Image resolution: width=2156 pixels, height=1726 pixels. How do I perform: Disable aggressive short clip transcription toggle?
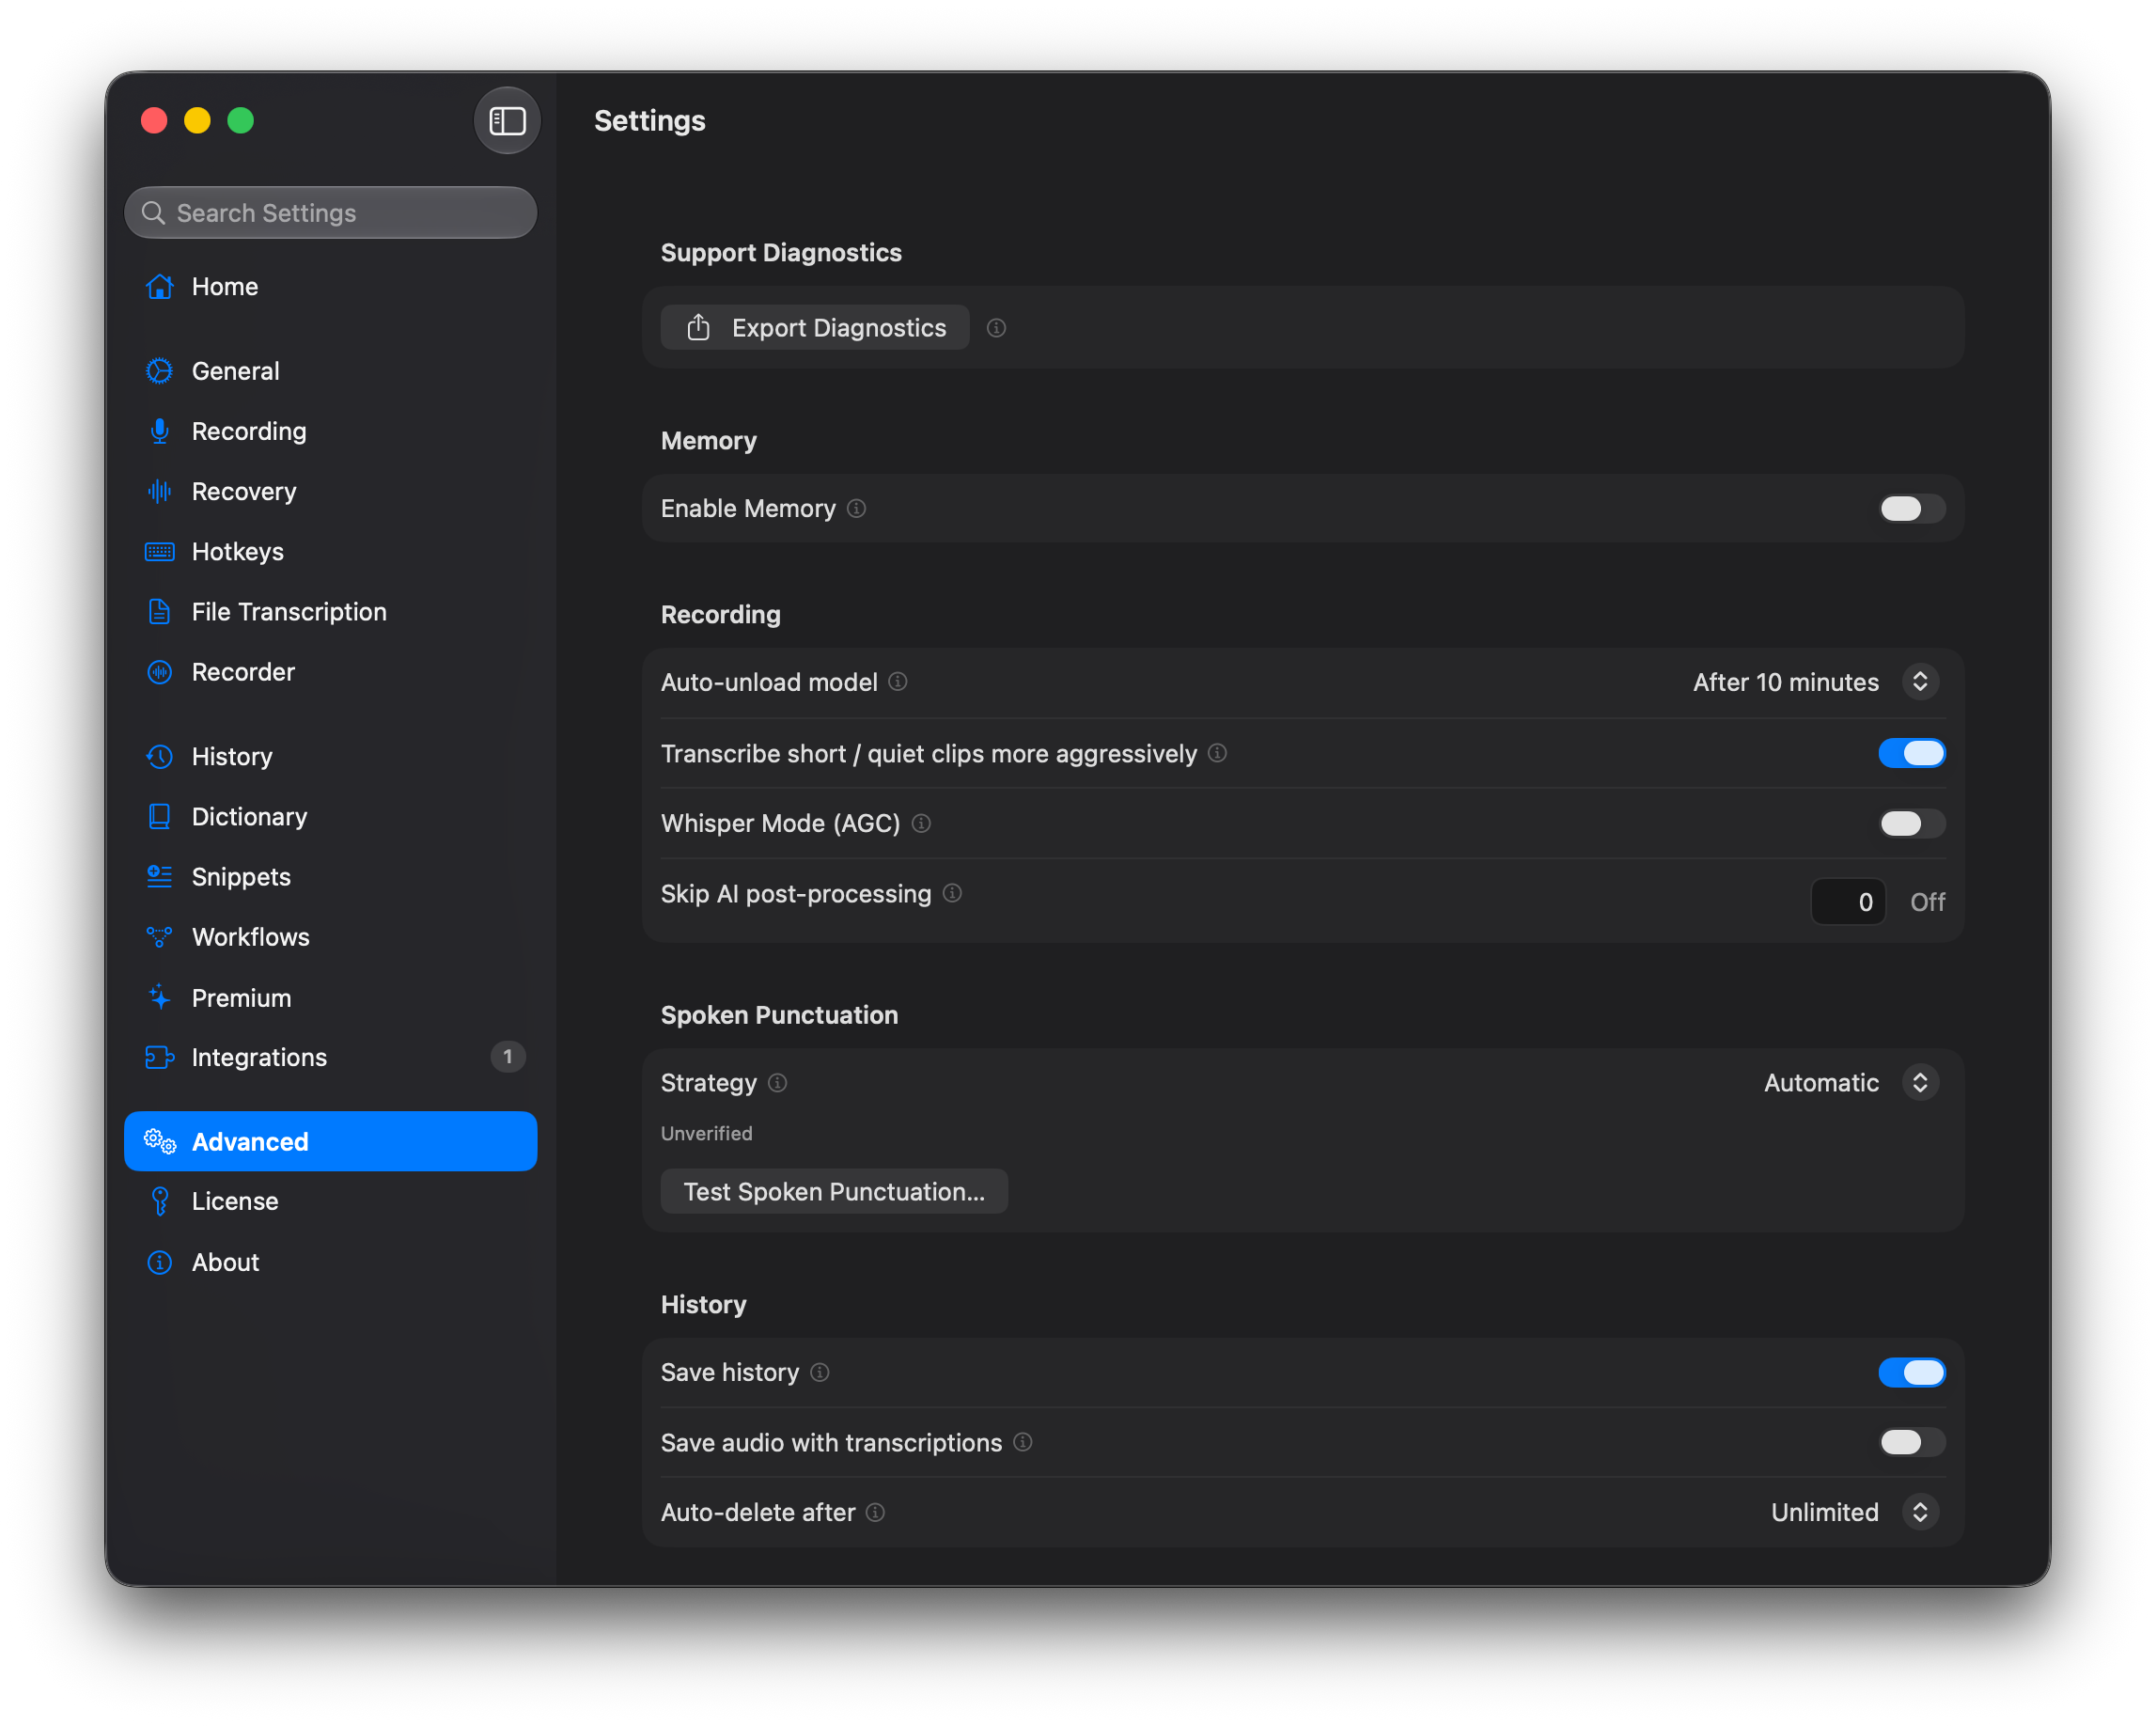coord(1911,754)
